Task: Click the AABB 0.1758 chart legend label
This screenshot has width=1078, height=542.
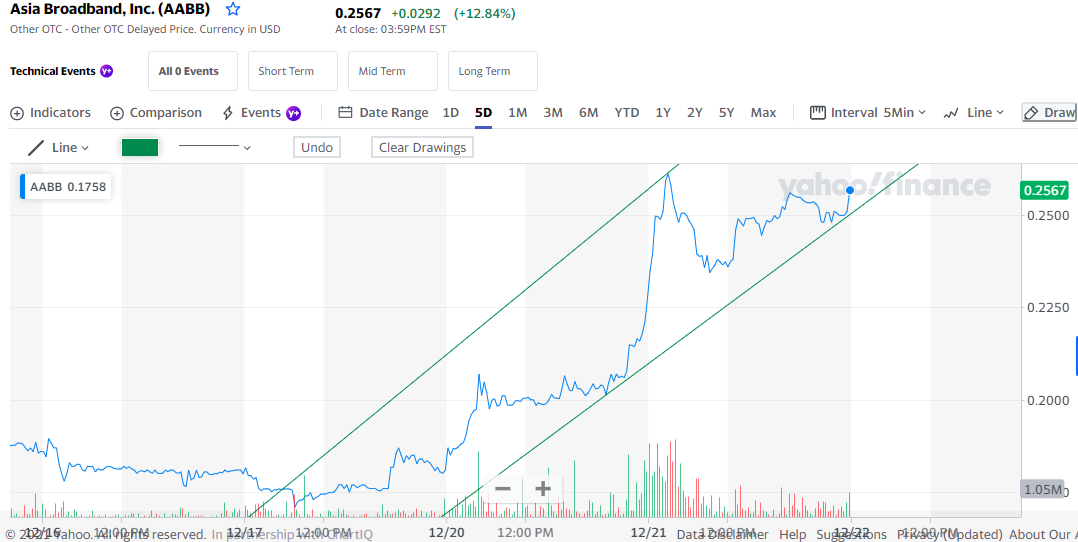Action: click(x=66, y=186)
